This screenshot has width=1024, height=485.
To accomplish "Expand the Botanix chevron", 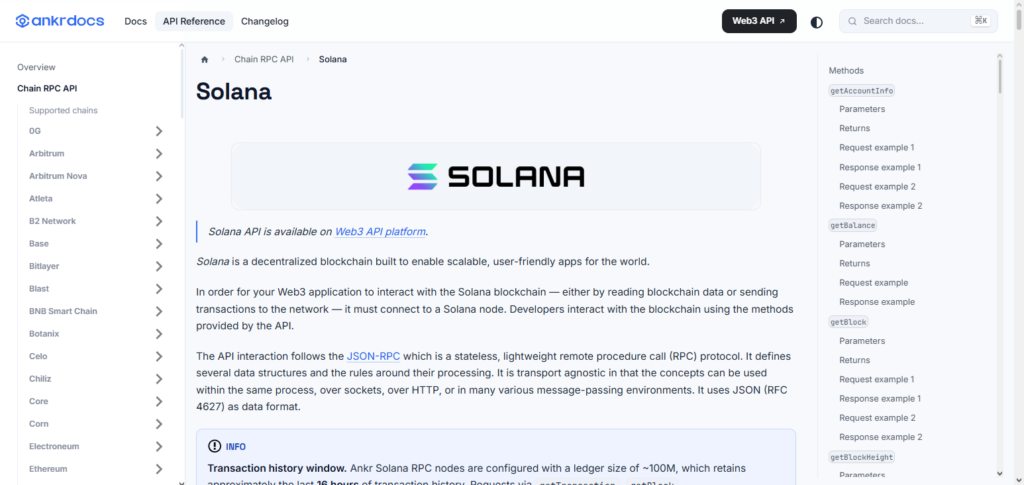I will tap(159, 334).
